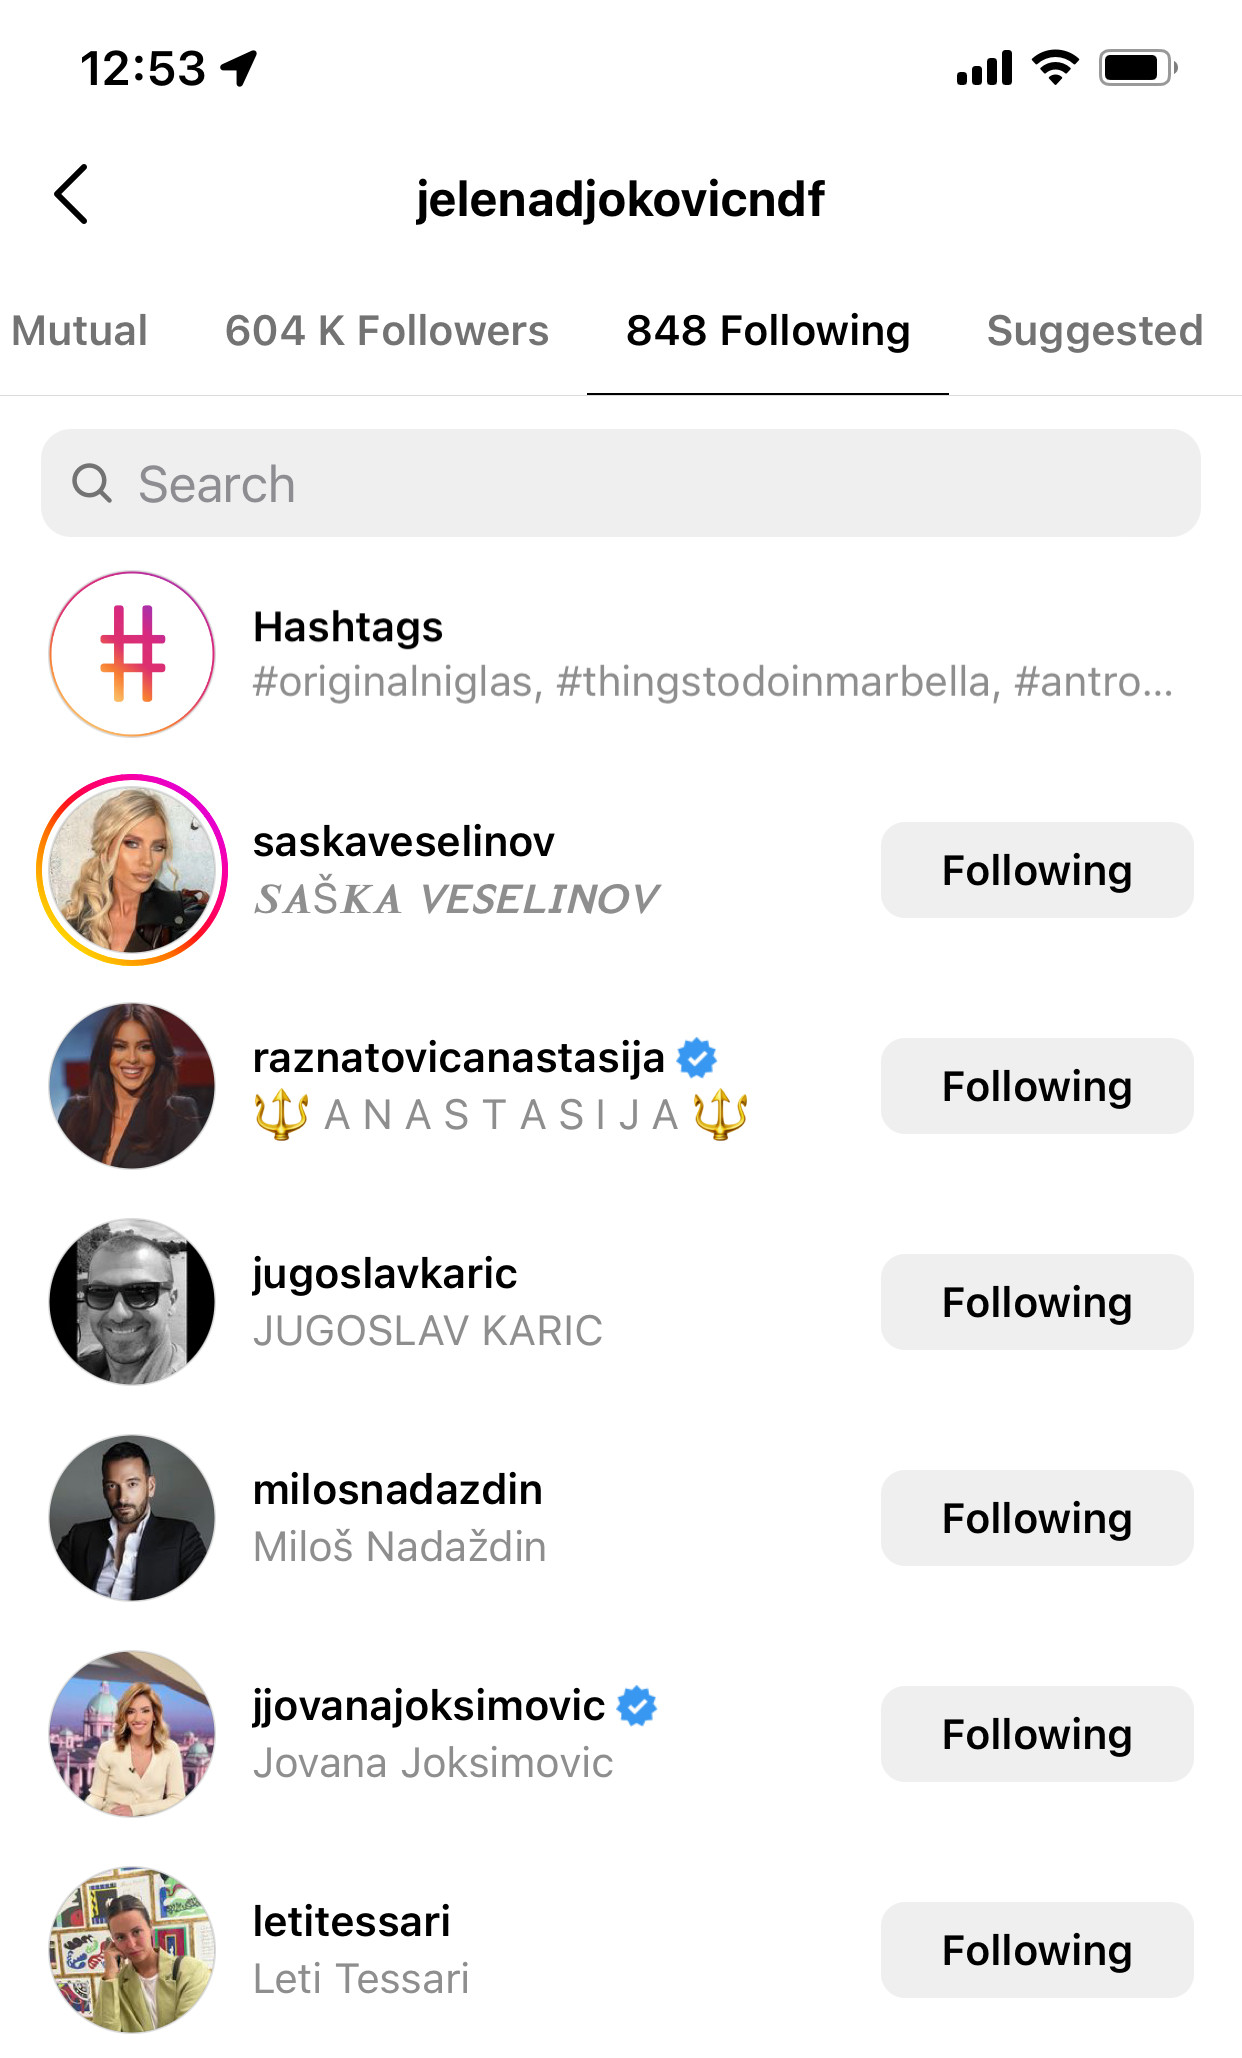Image resolution: width=1242 pixels, height=2058 pixels.
Task: Tap the Wi-Fi status icon
Action: pyautogui.click(x=1055, y=68)
